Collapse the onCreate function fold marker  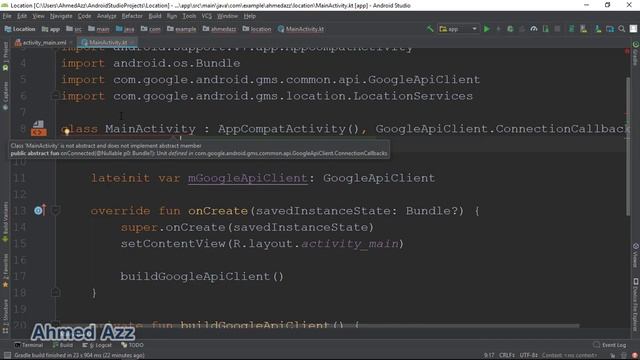coord(56,211)
